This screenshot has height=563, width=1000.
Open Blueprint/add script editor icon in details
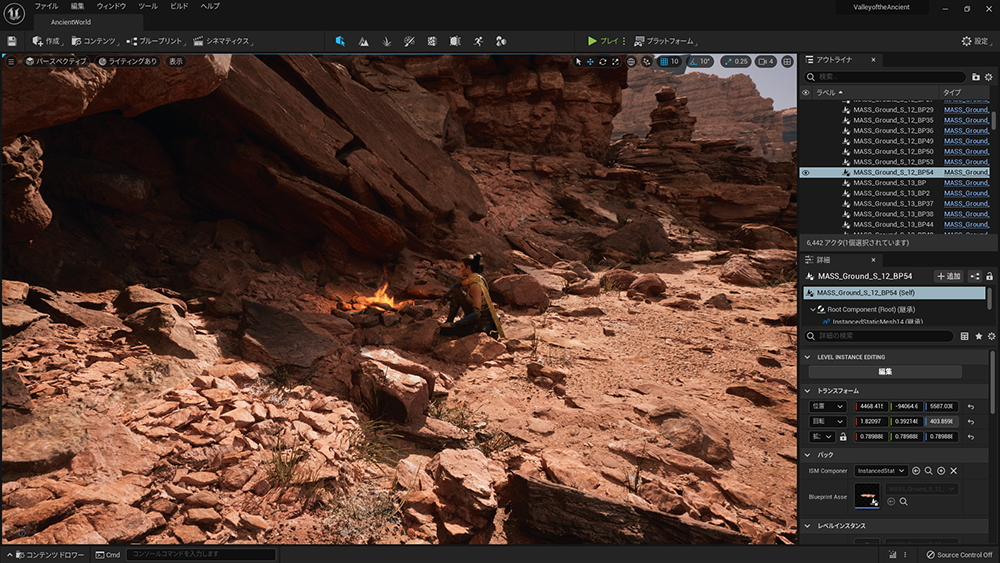click(x=974, y=276)
